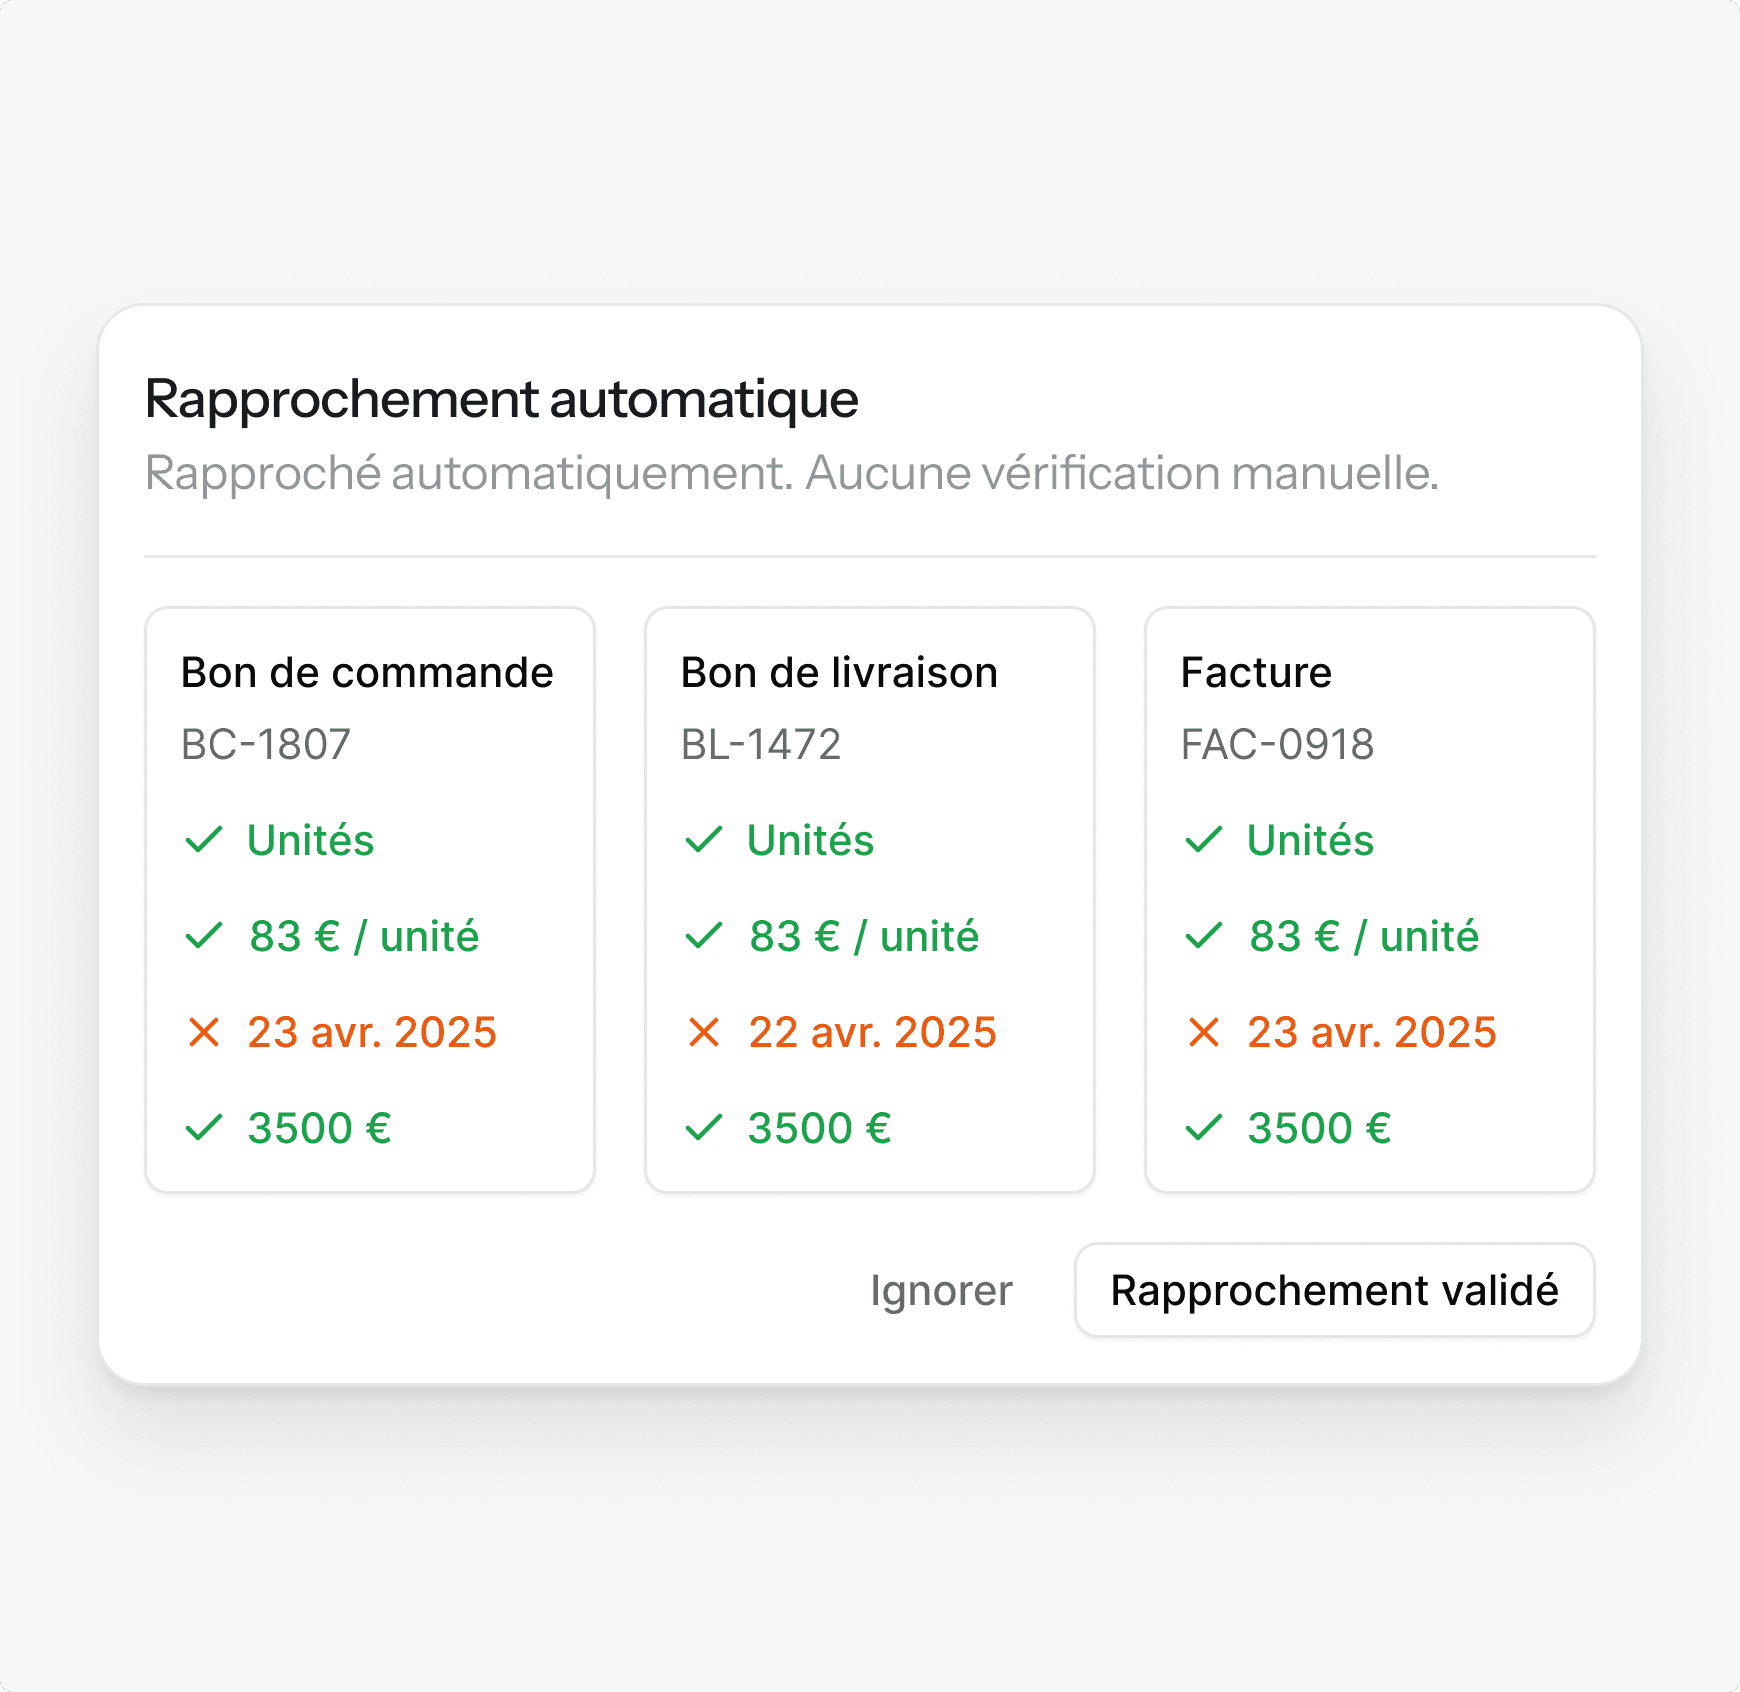1740x1692 pixels.
Task: Click the Facture card heading
Action: 1256,673
